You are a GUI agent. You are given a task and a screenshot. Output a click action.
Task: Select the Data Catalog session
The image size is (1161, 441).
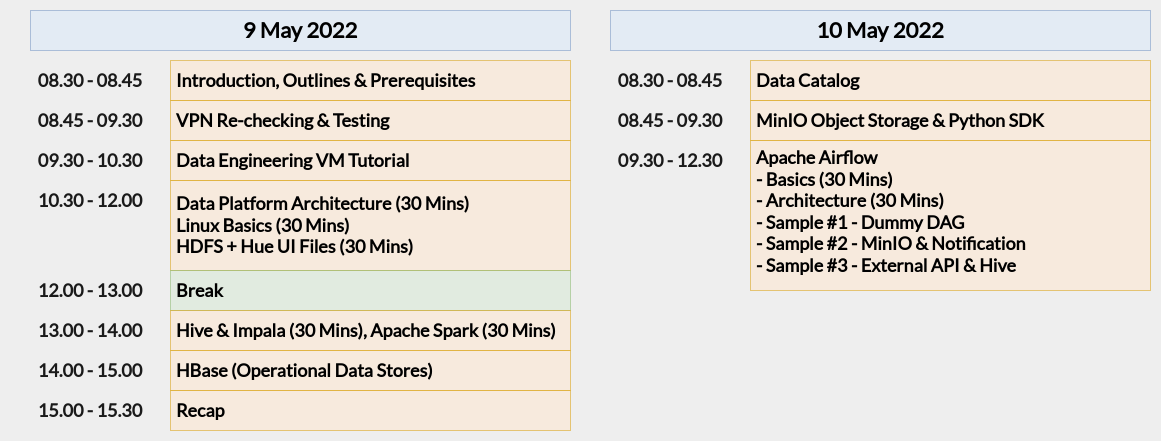pos(808,80)
